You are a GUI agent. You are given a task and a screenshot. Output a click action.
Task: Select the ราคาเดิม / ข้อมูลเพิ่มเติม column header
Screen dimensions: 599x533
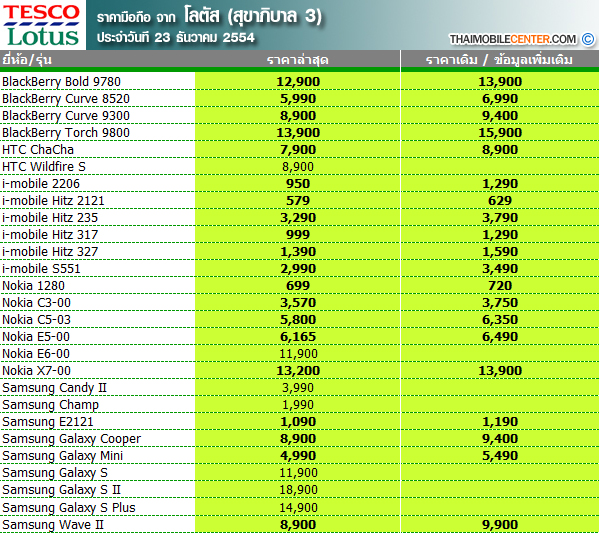(x=499, y=60)
